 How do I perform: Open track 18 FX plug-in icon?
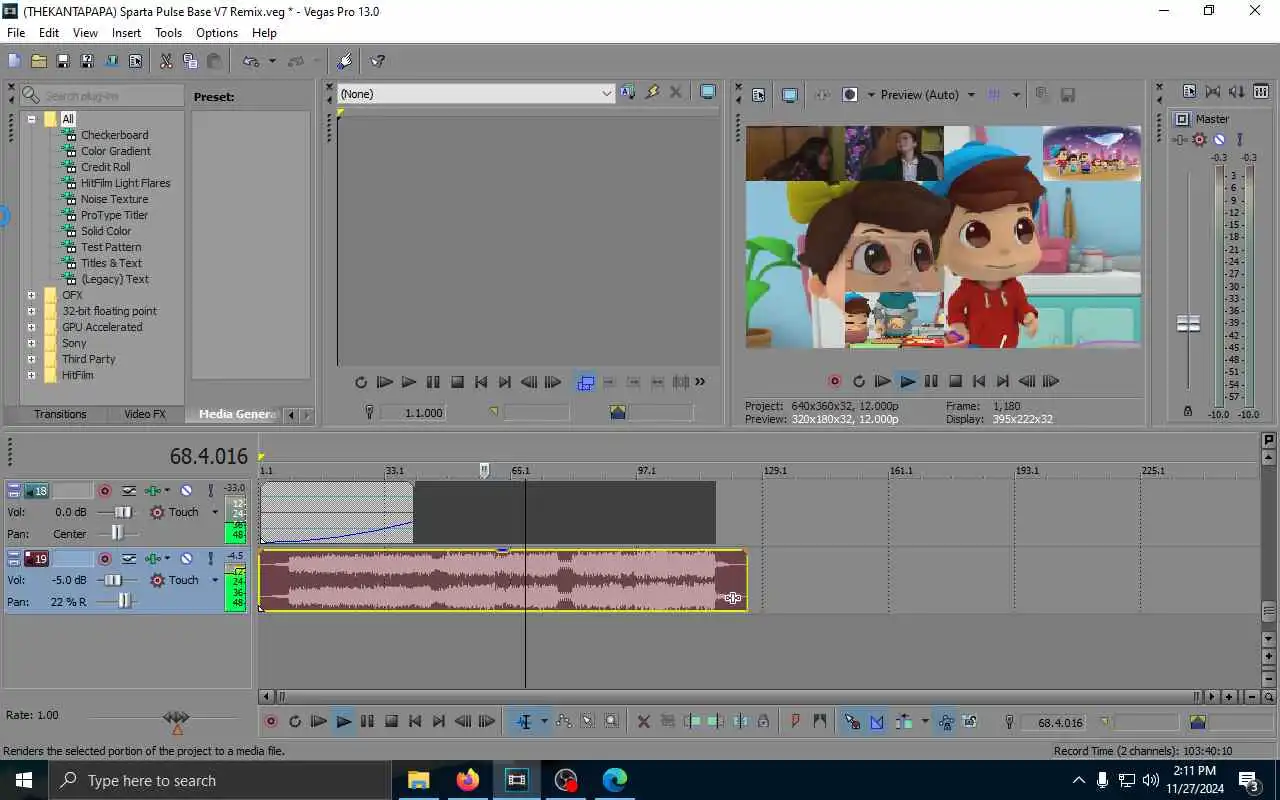(153, 491)
